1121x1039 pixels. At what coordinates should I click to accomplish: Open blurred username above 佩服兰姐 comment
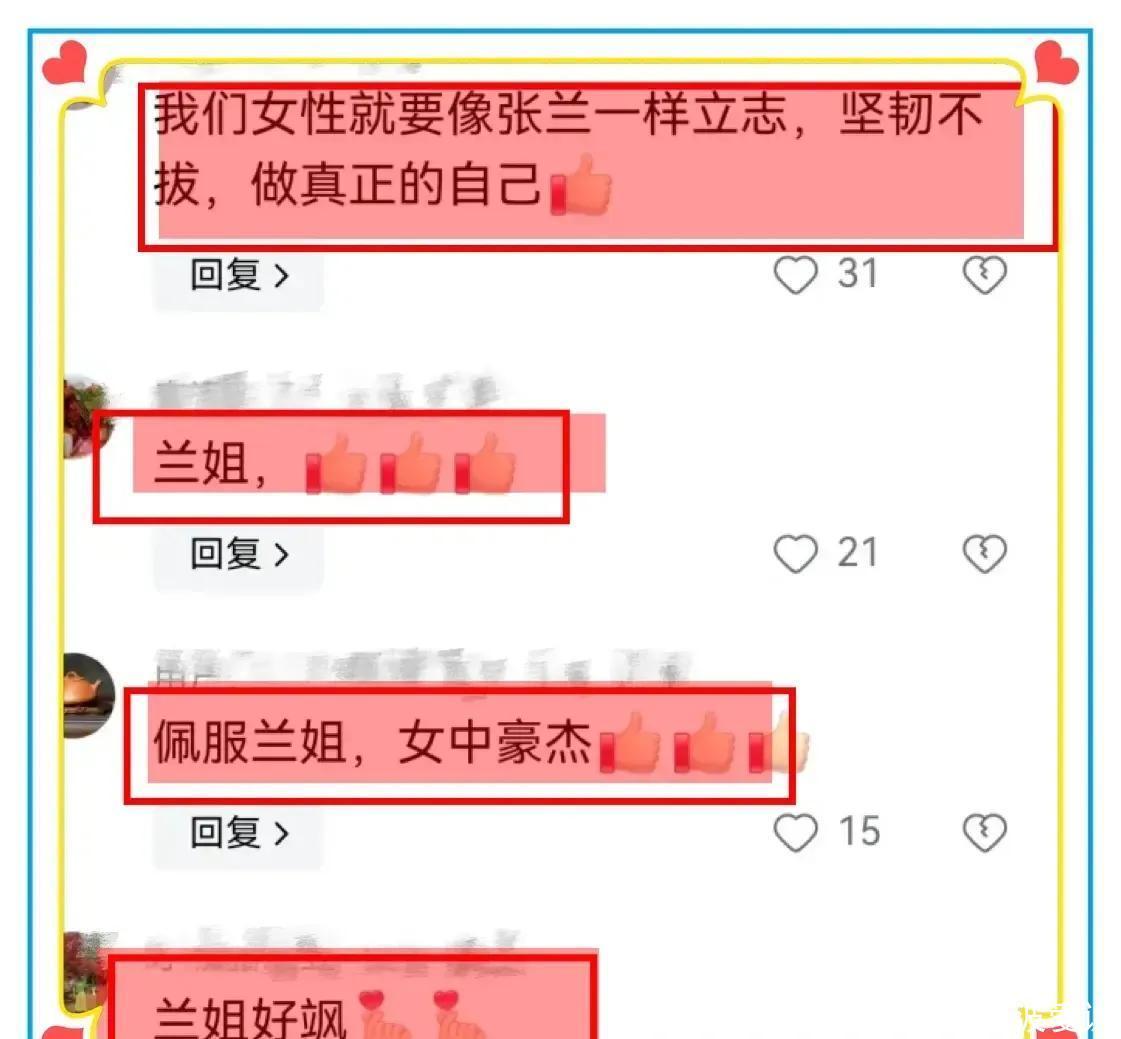422,668
